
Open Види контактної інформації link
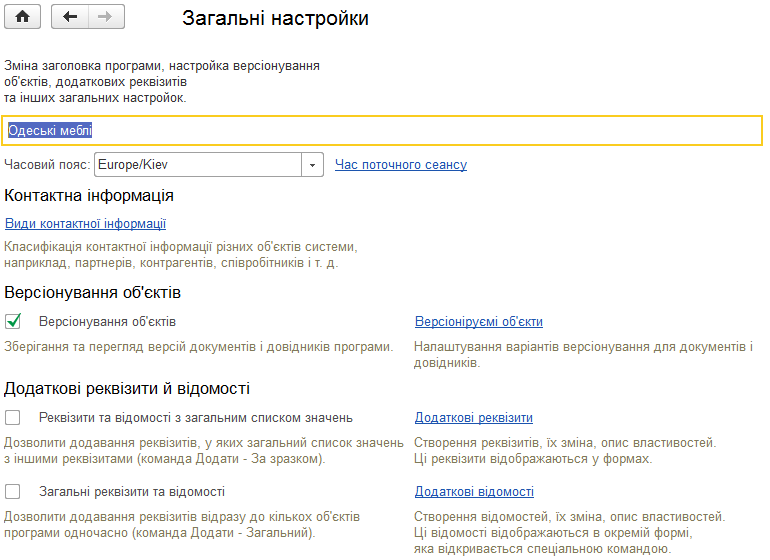coord(85,224)
